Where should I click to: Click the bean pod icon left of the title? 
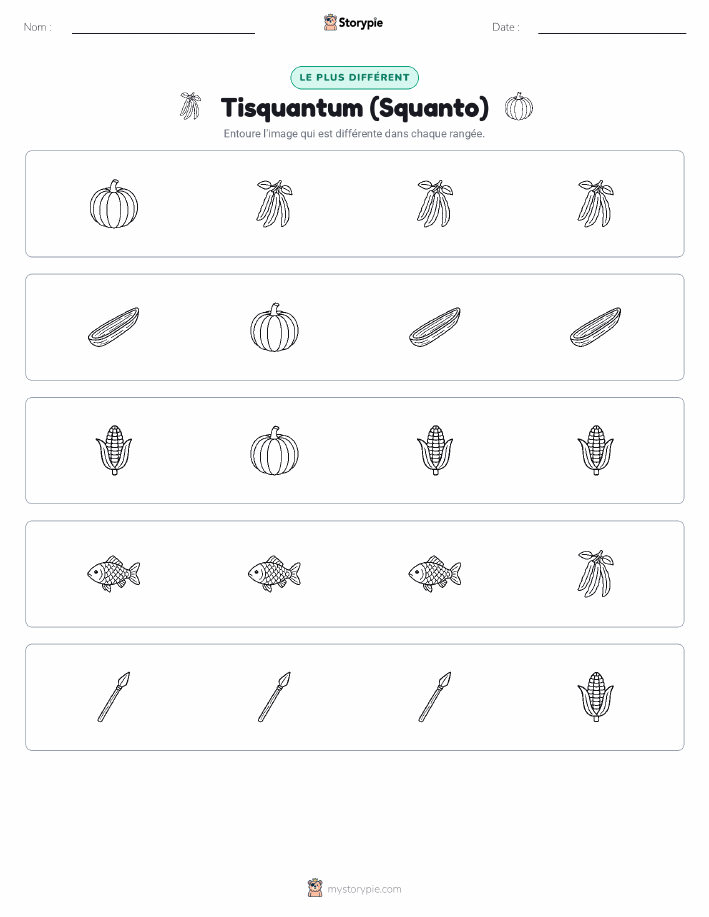point(190,106)
